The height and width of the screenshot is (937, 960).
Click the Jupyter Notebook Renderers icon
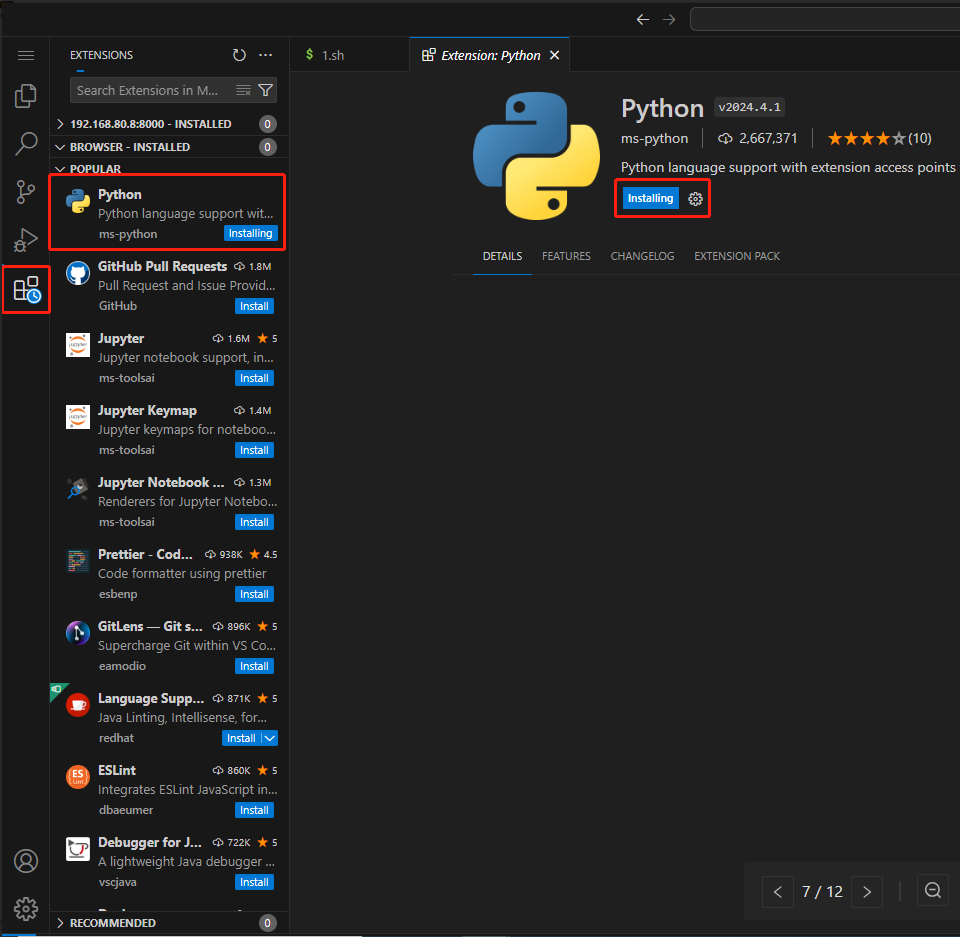click(78, 489)
